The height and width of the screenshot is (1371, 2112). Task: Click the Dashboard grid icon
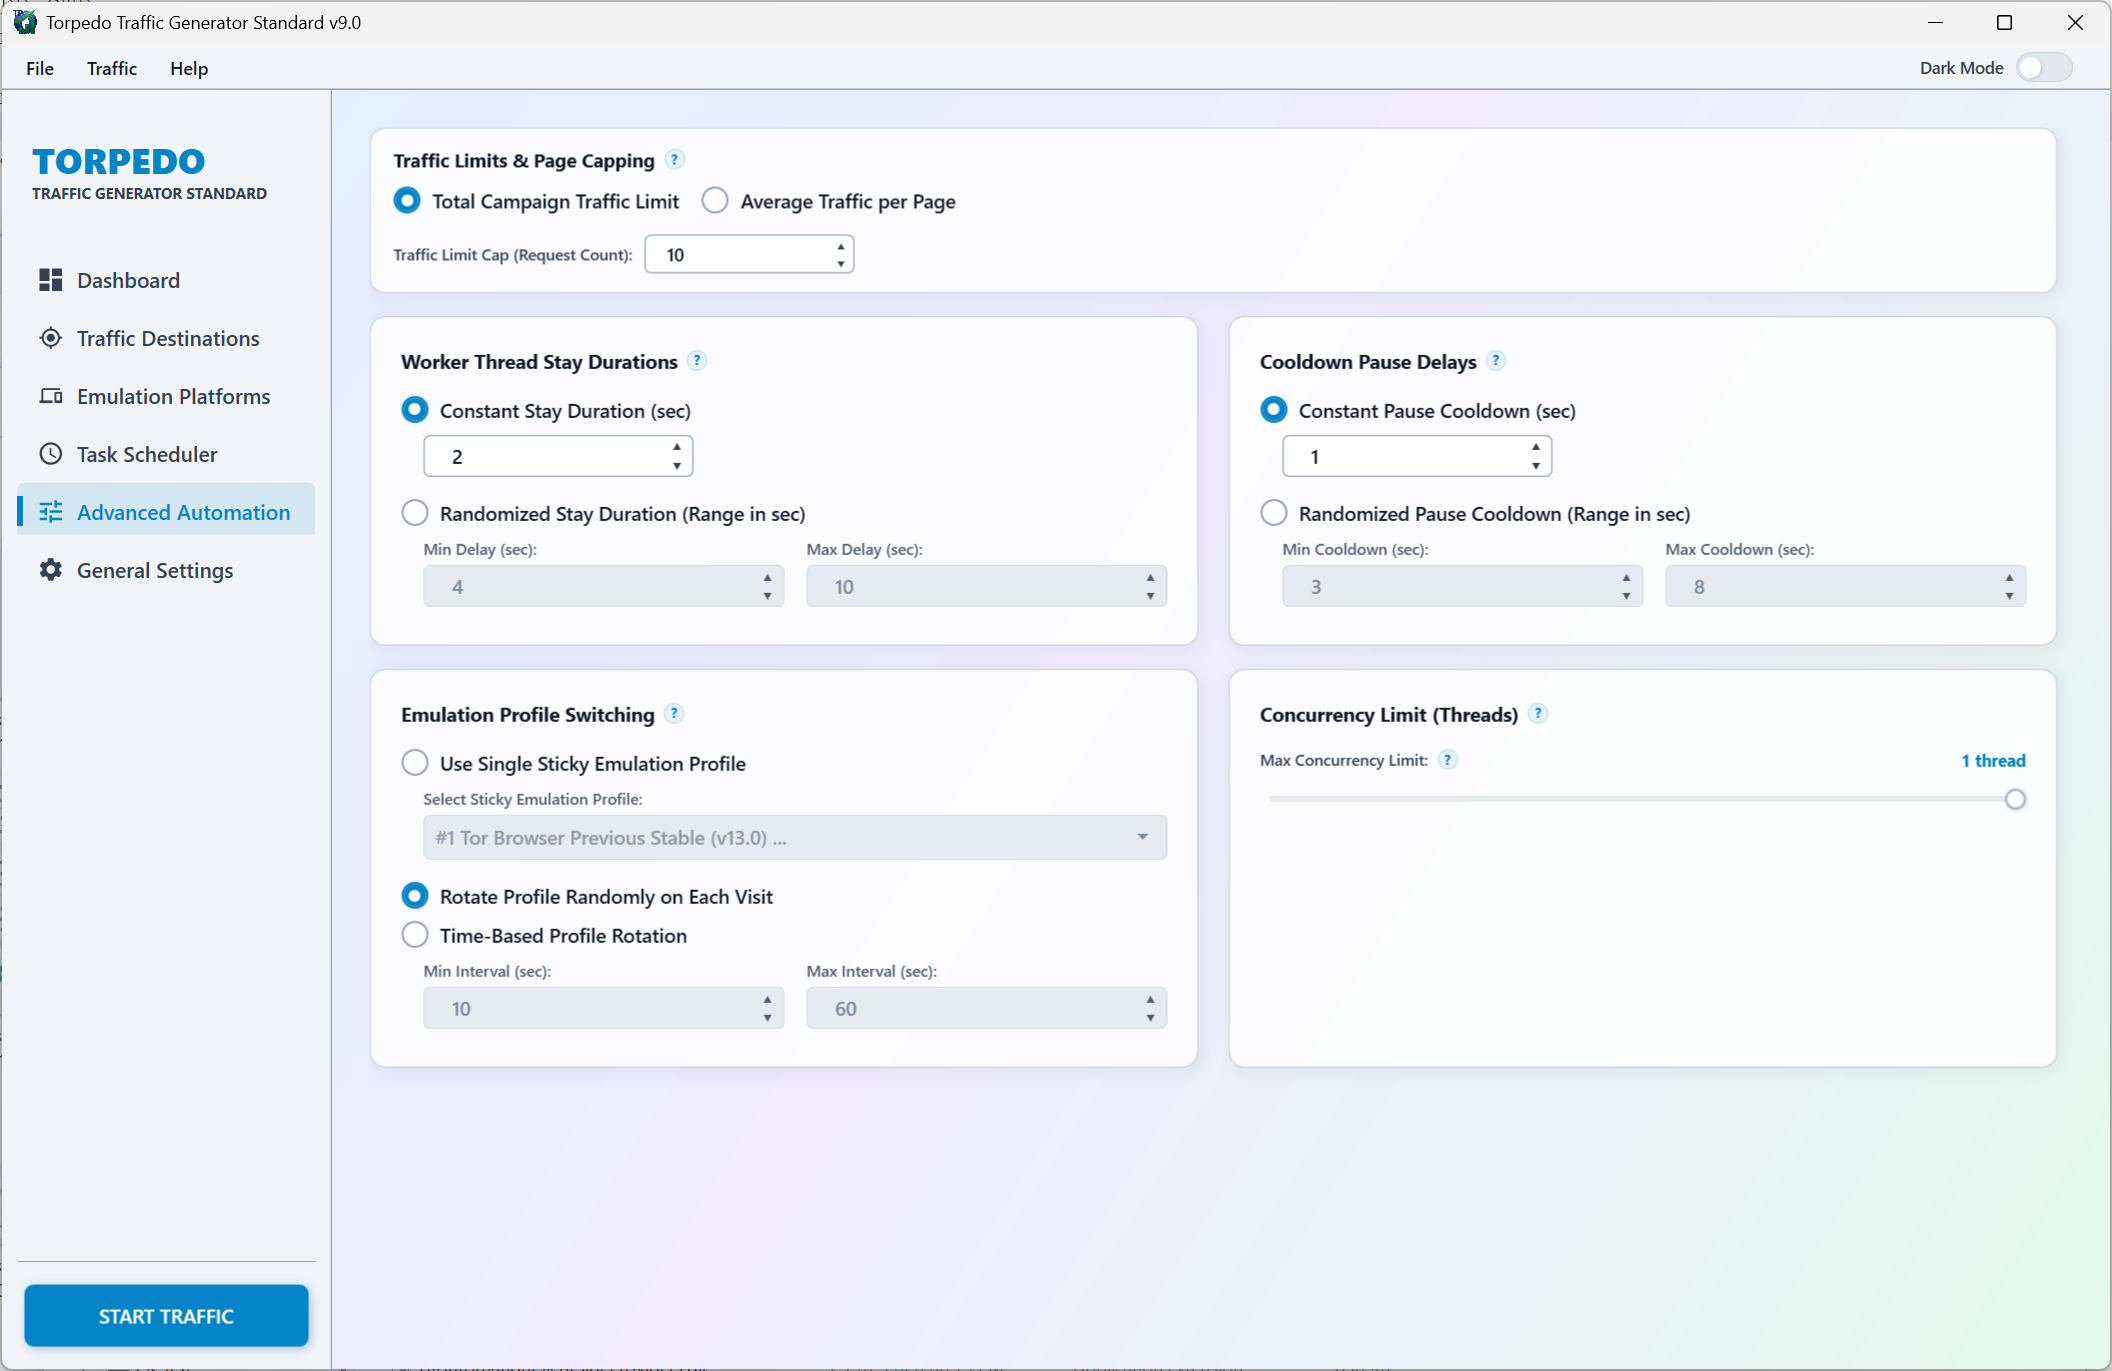pyautogui.click(x=50, y=280)
